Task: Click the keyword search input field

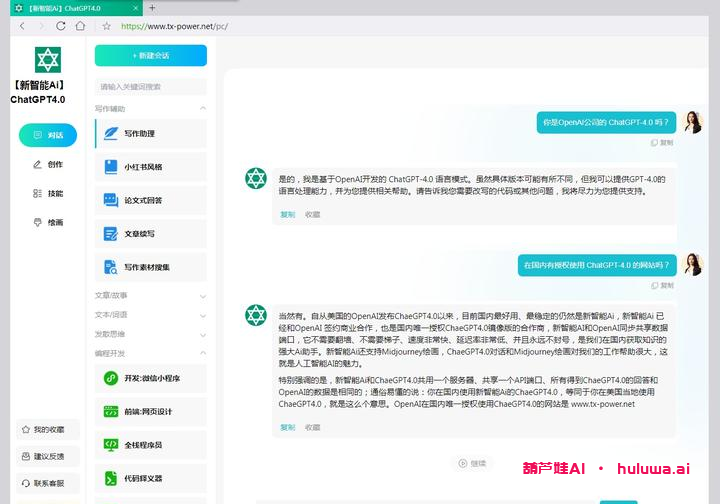Action: pyautogui.click(x=151, y=86)
